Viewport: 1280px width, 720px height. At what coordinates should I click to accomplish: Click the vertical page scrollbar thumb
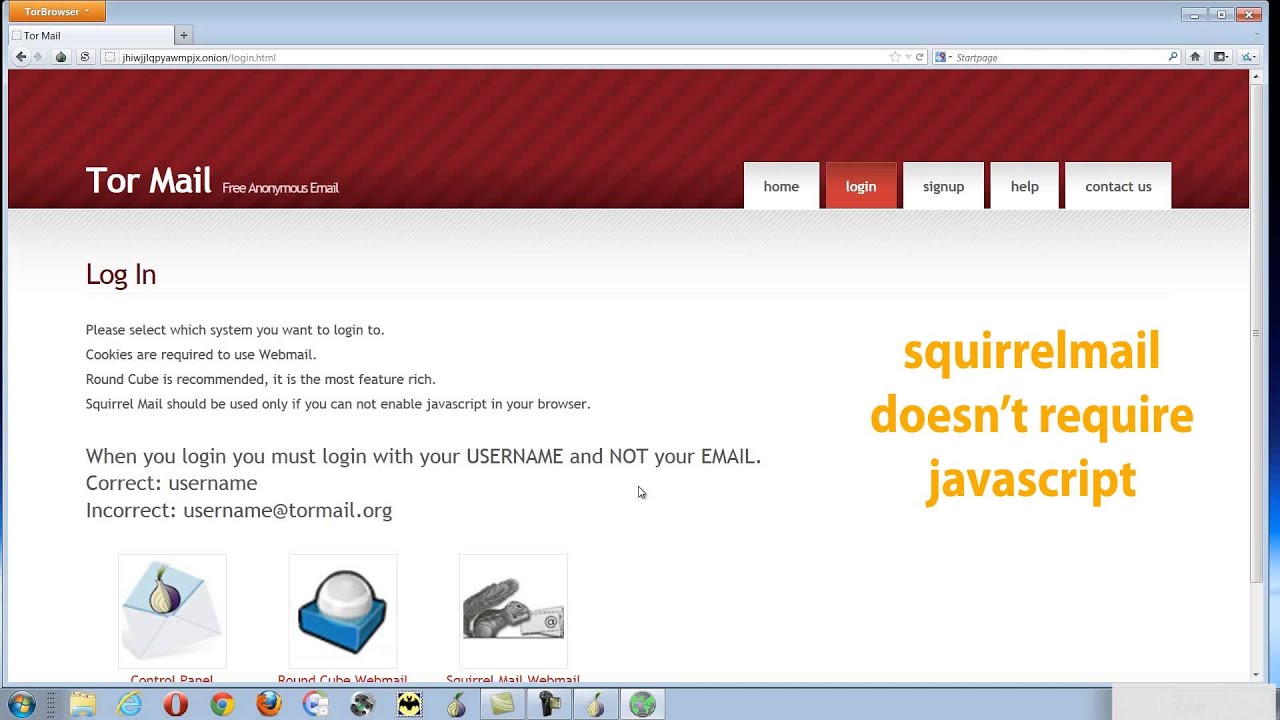1256,333
